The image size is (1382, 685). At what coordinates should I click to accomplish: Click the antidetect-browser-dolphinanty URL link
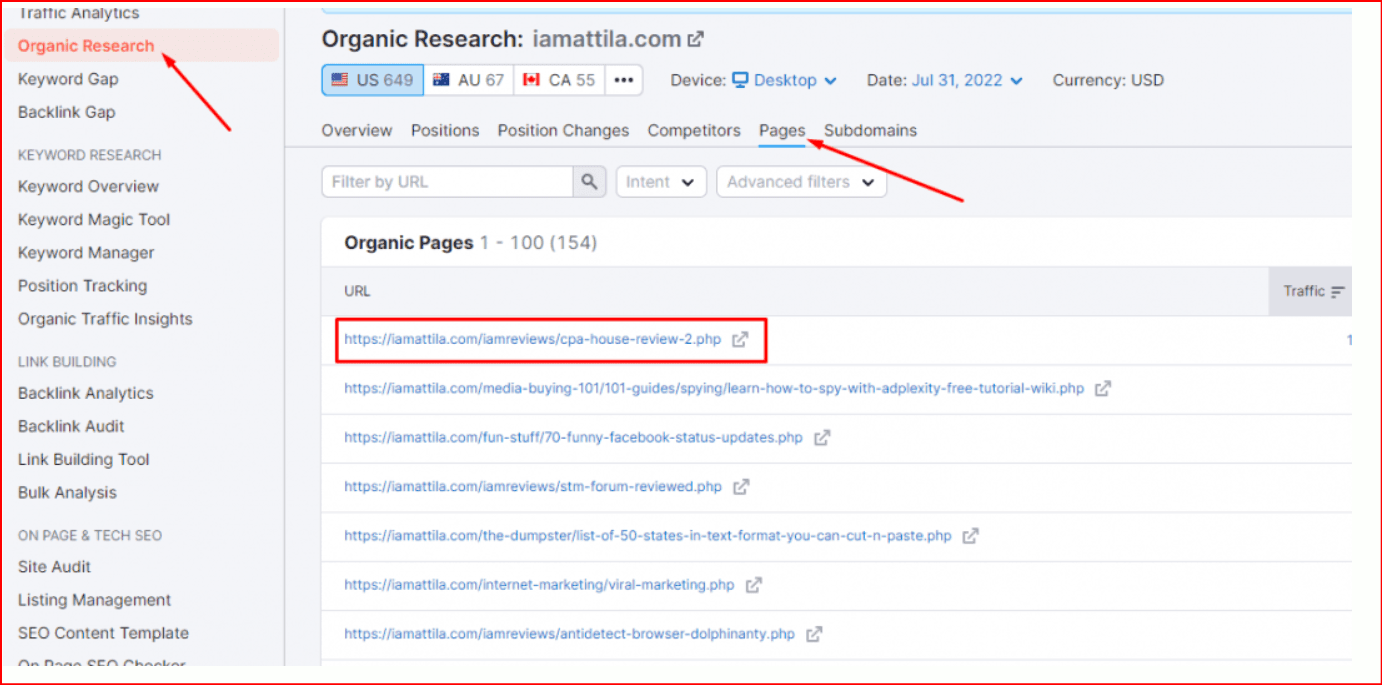point(569,634)
